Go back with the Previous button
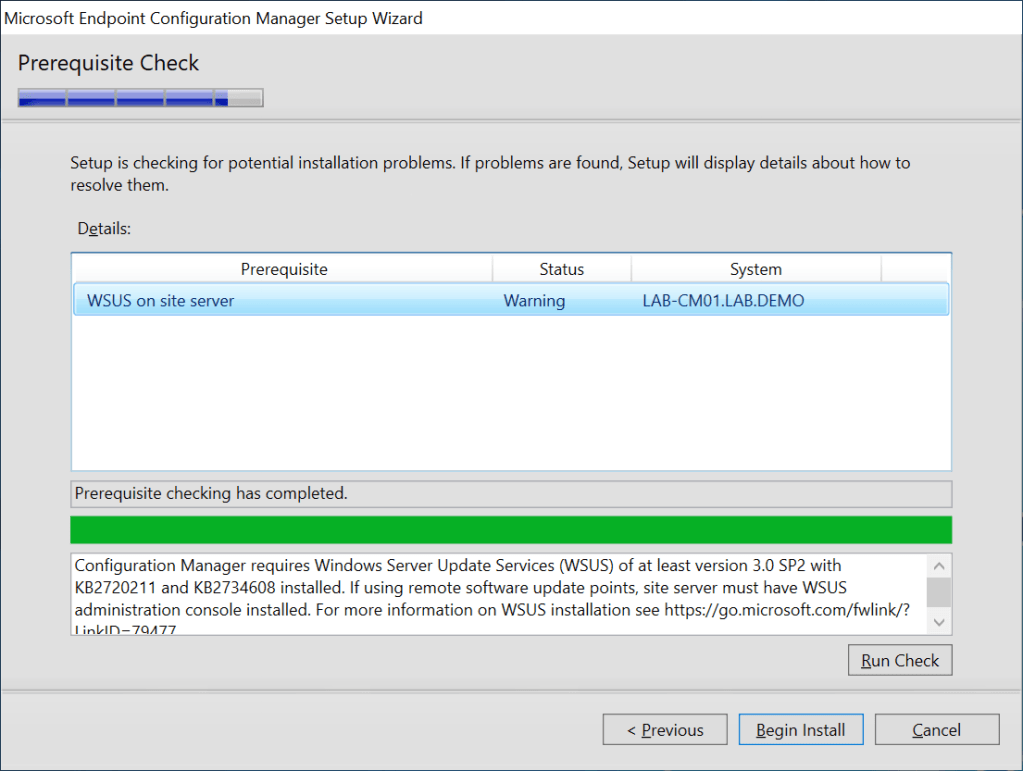 pyautogui.click(x=665, y=730)
